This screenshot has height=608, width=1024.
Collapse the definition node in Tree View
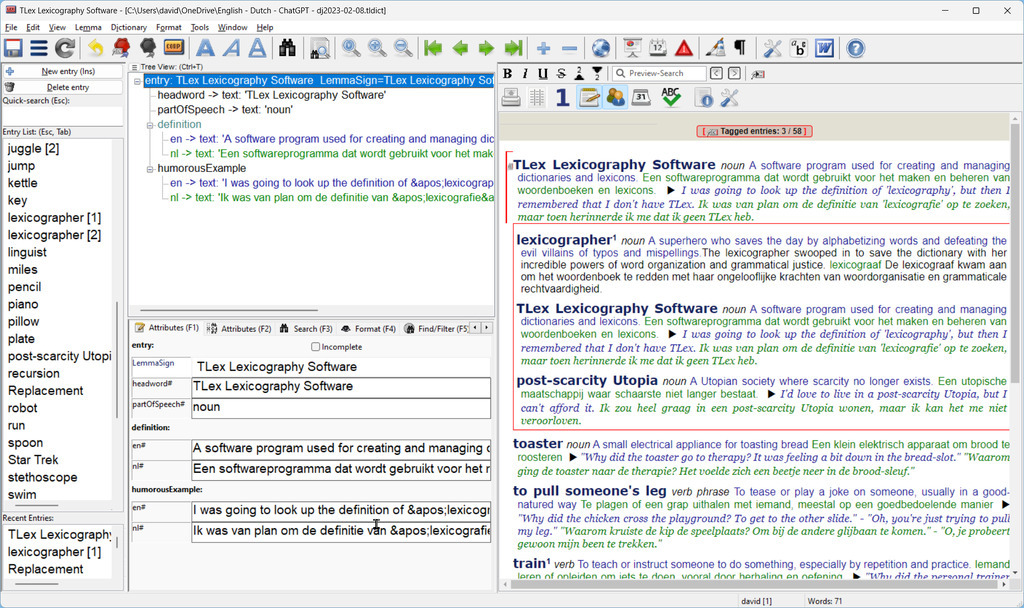point(150,125)
